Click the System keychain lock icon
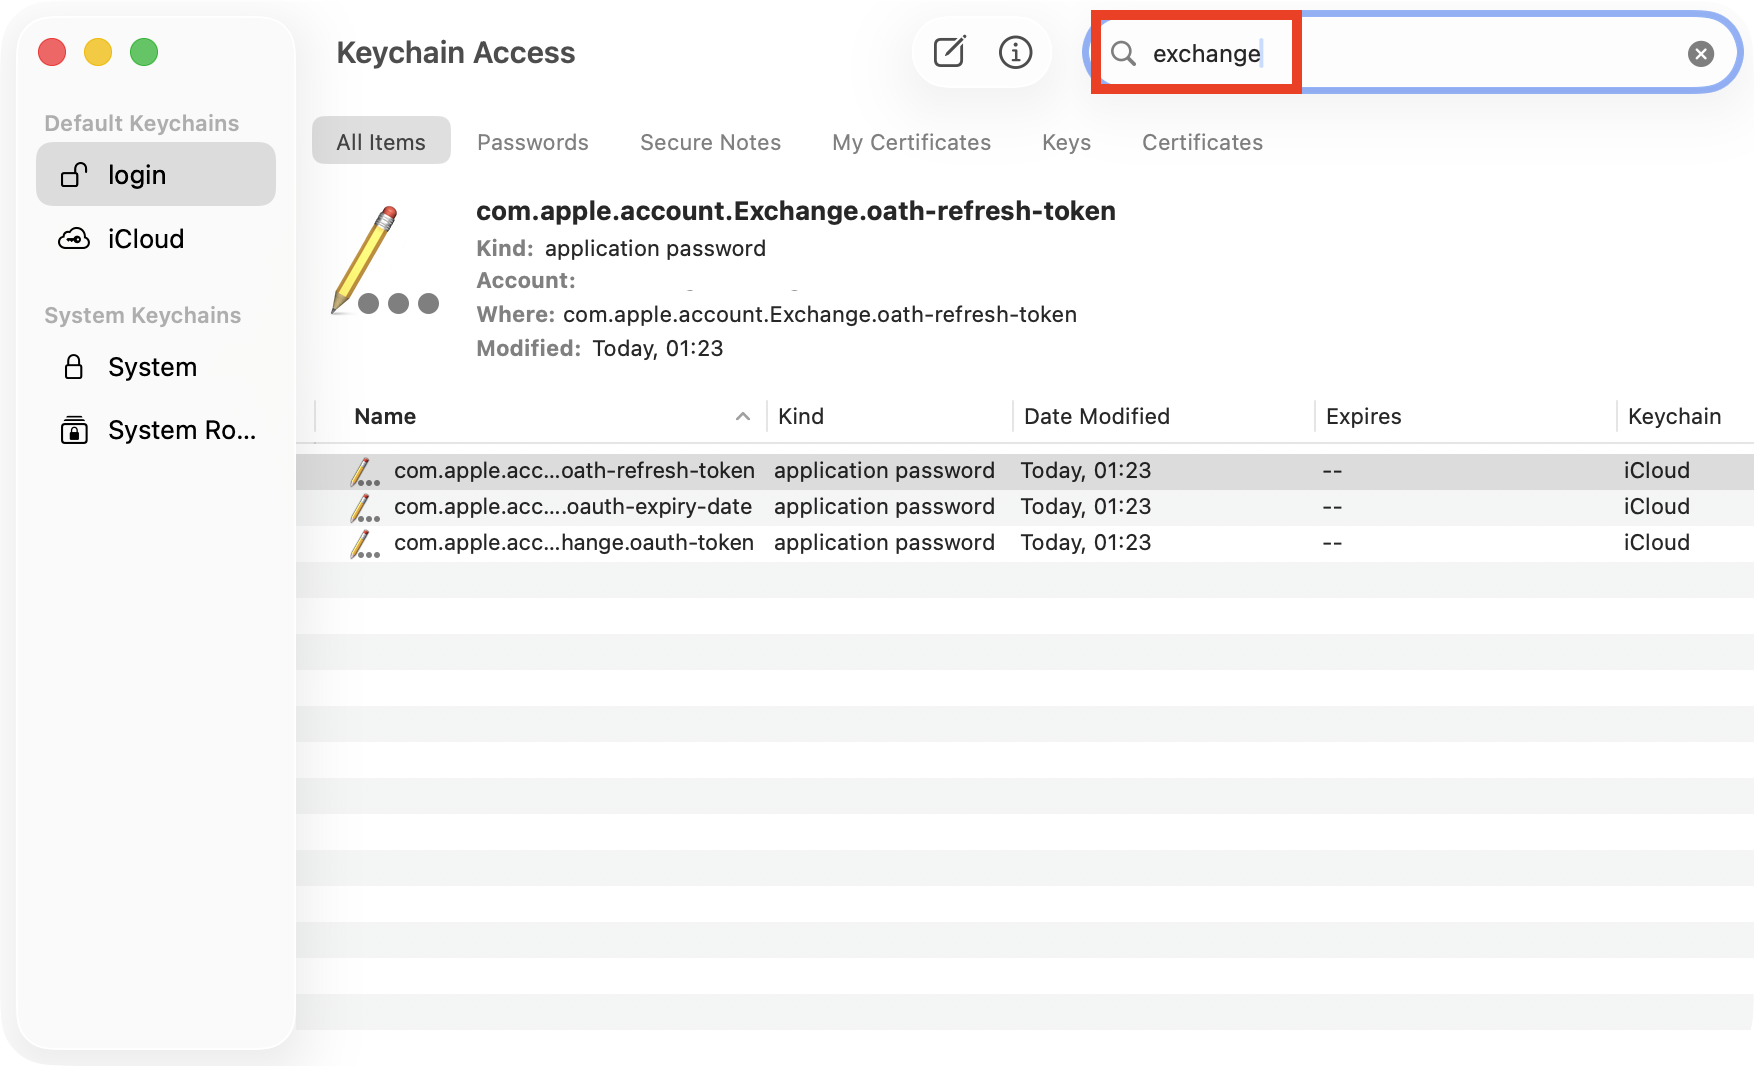Viewport: 1754px width, 1066px height. coord(73,367)
